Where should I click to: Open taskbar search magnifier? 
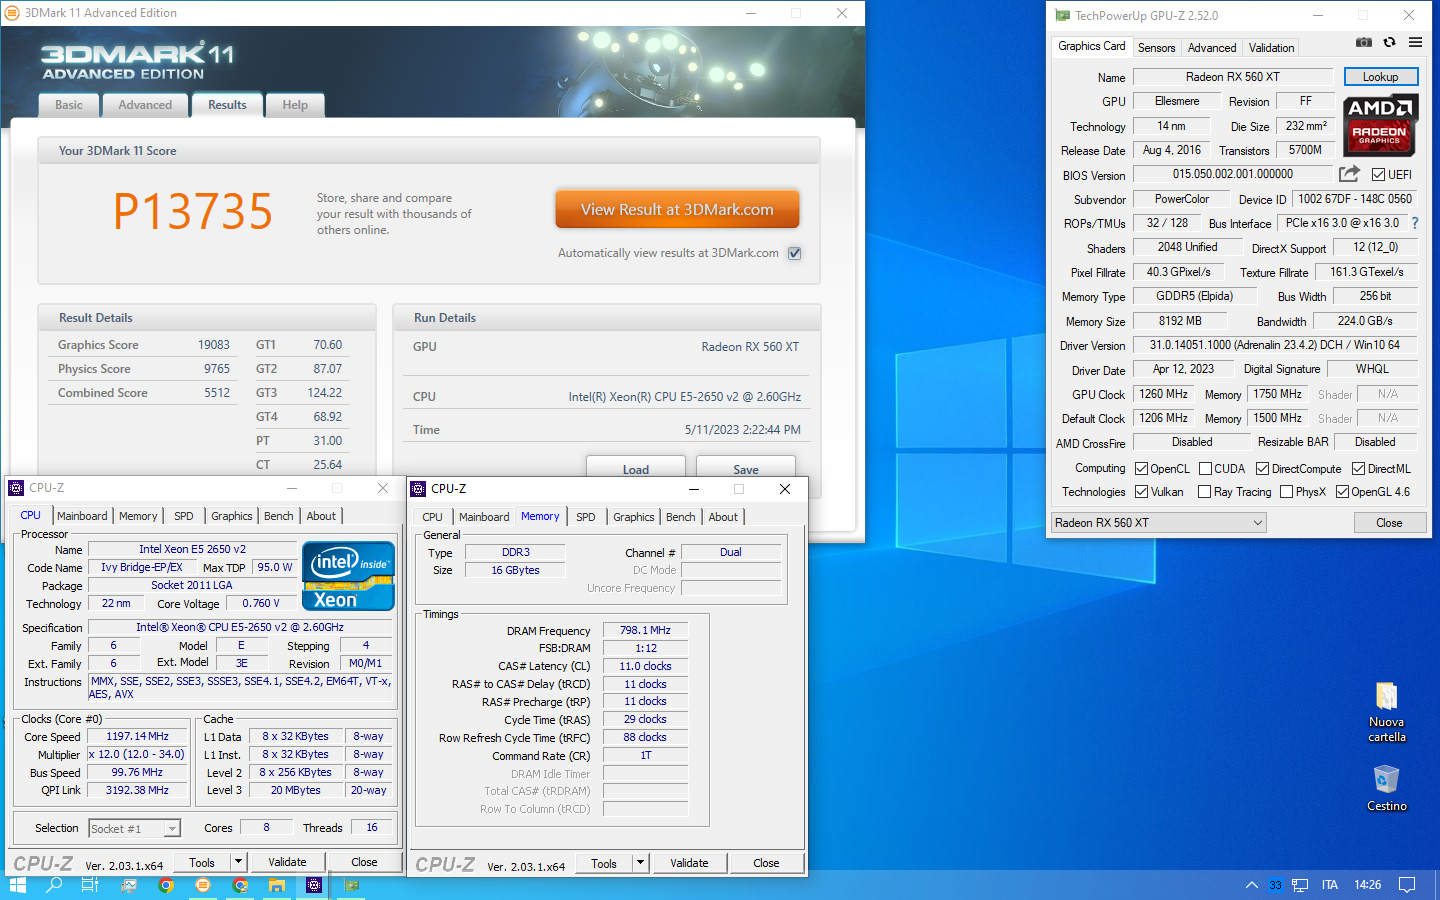[54, 885]
